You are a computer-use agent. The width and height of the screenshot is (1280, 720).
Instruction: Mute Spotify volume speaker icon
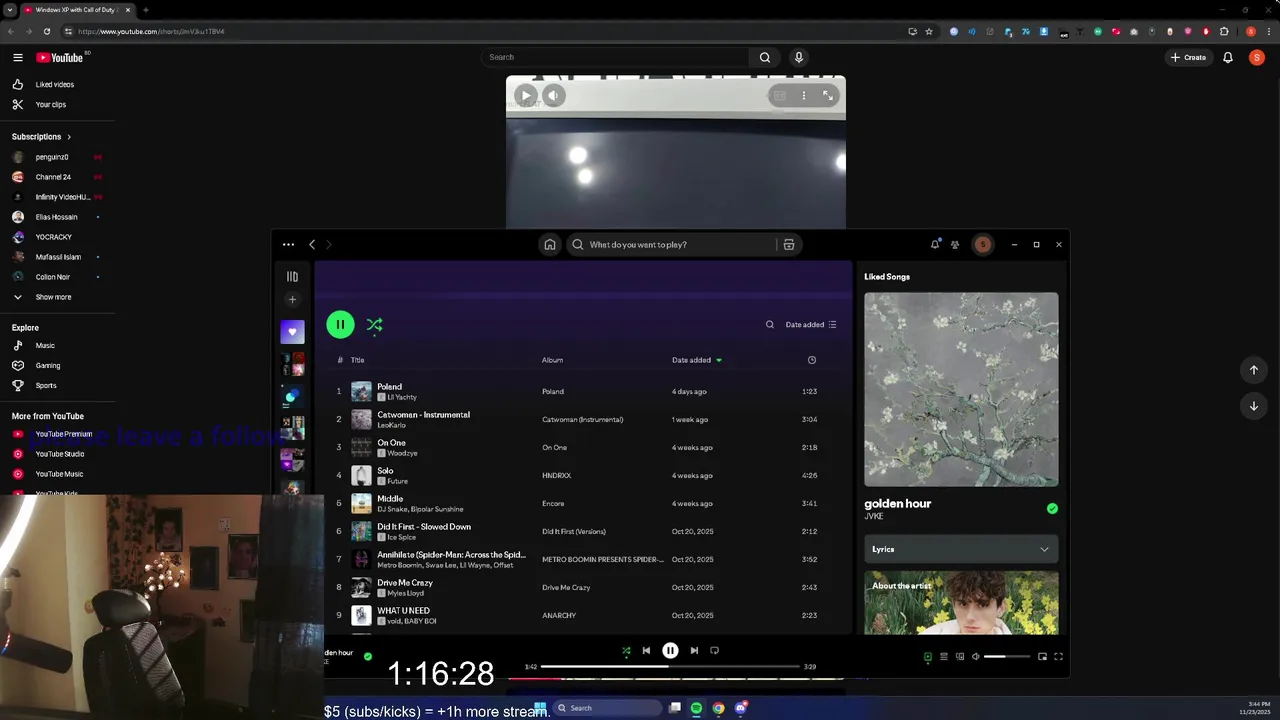coord(976,656)
